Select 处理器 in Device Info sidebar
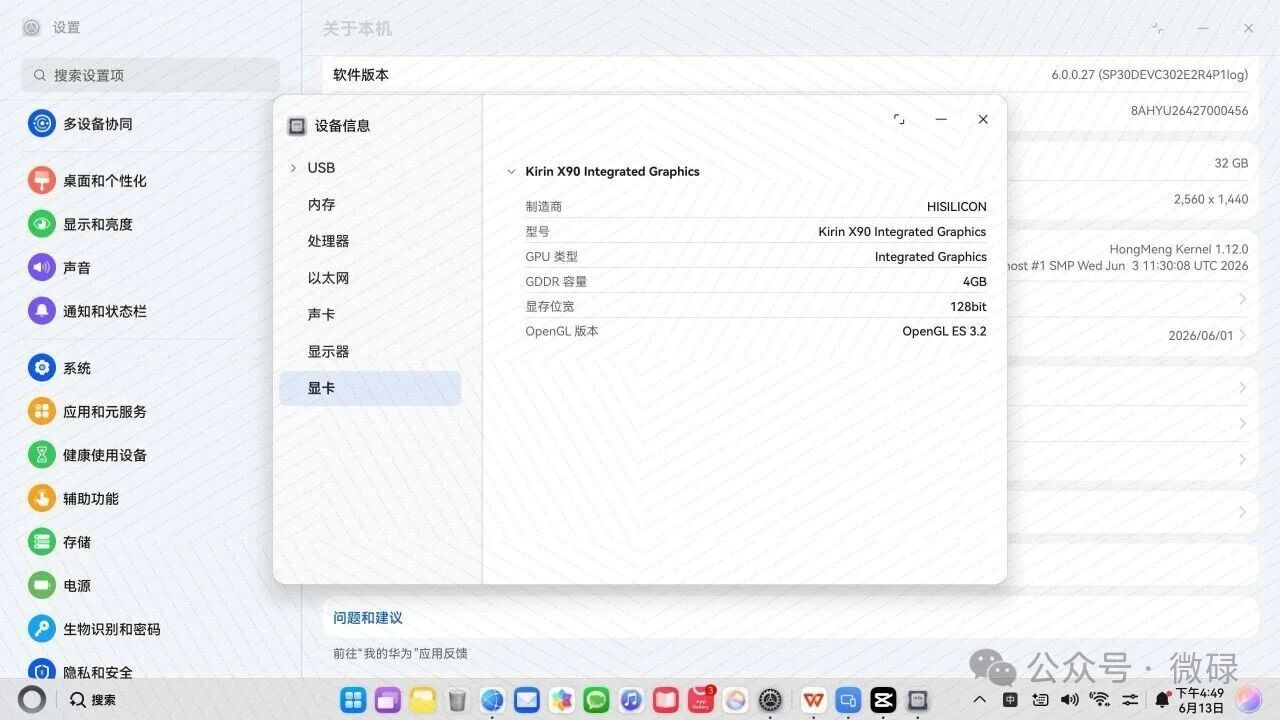Screen dimensions: 1280x720 click(370, 241)
